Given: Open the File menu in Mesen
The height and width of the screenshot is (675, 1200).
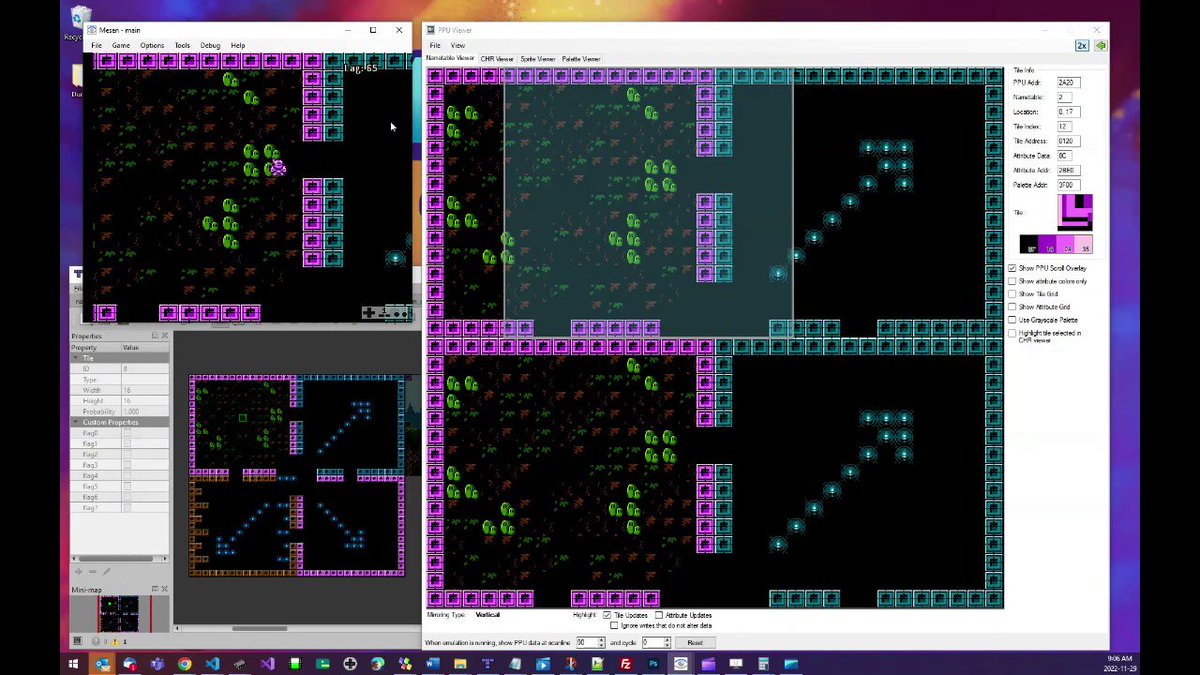Looking at the screenshot, I should (x=97, y=45).
